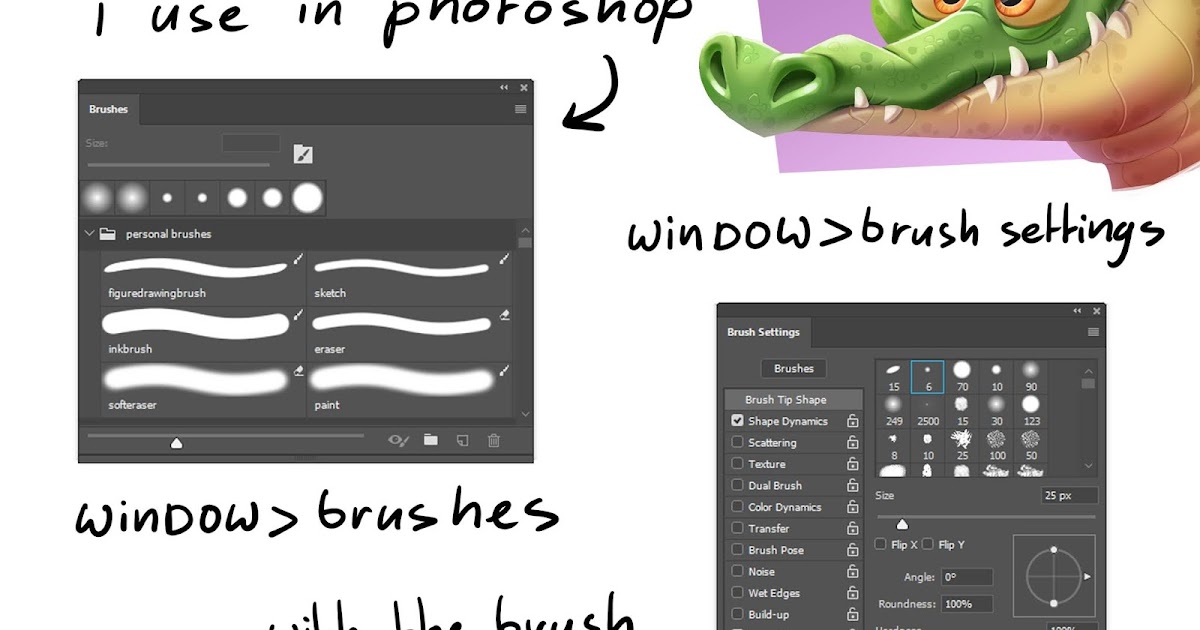This screenshot has height=630, width=1200.
Task: Collapse the Brush Settings panel to icons
Action: tap(1077, 310)
